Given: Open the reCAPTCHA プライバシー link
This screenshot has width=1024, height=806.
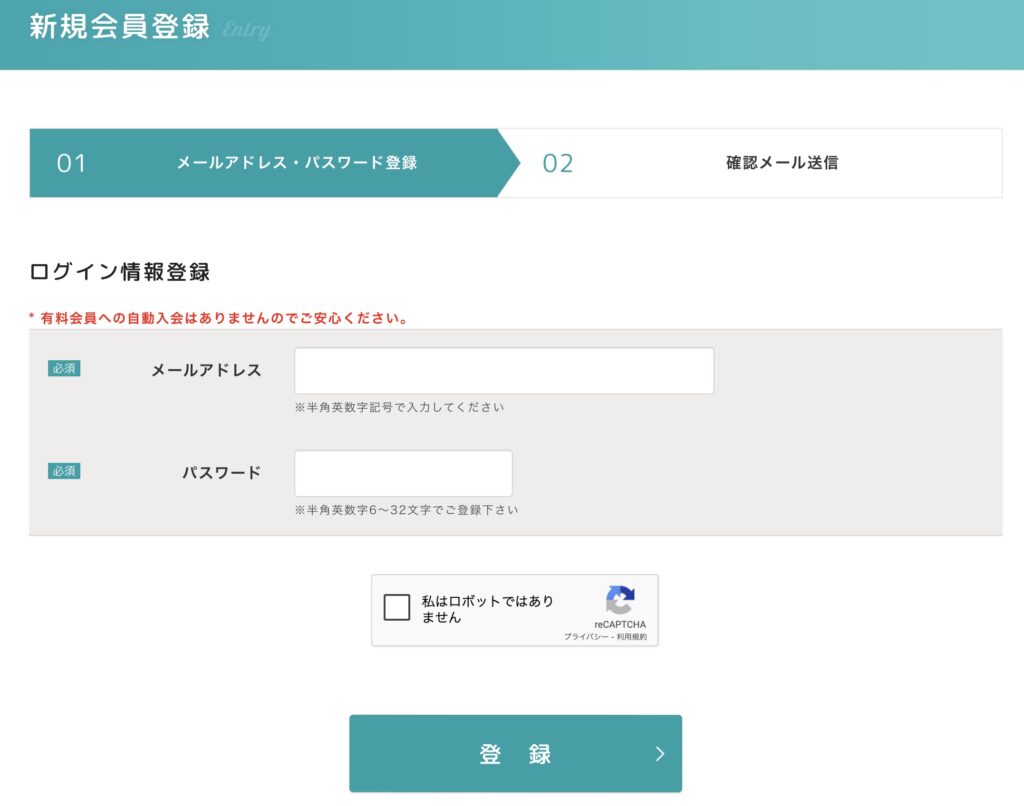Looking at the screenshot, I should [x=583, y=637].
